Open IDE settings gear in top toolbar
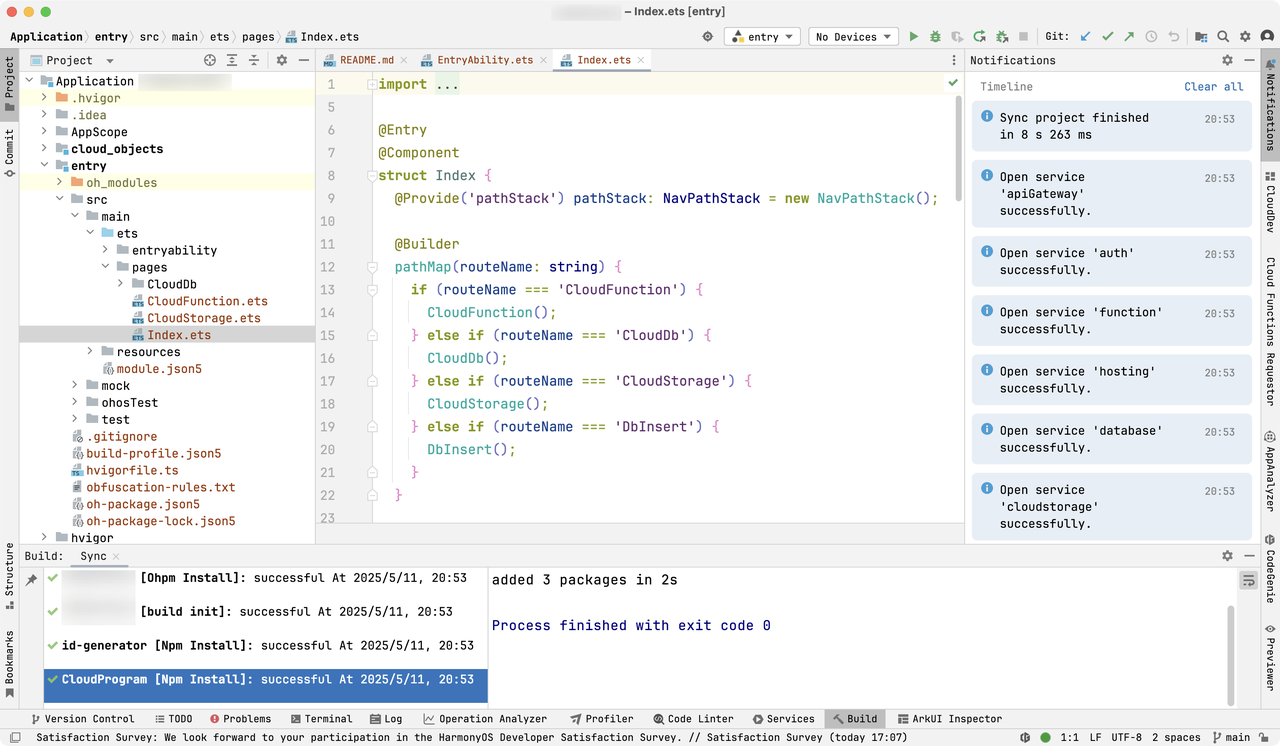 (x=1245, y=37)
